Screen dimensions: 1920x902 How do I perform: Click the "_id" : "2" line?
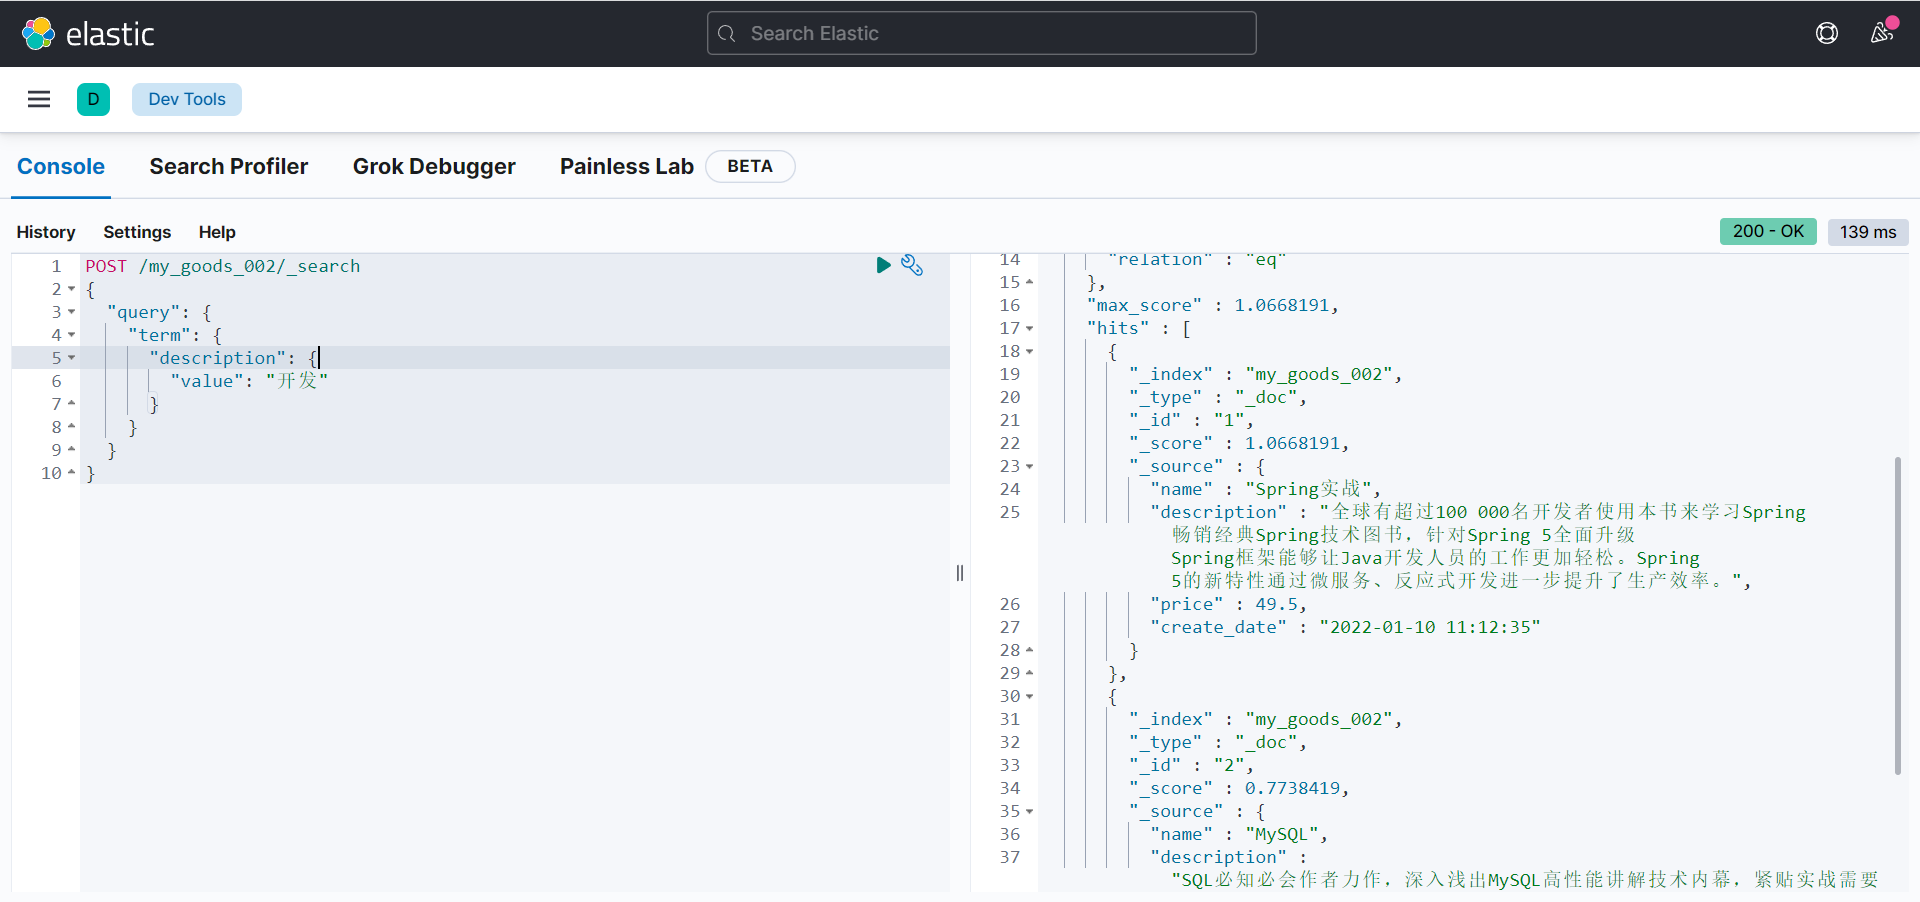[x=1191, y=765]
